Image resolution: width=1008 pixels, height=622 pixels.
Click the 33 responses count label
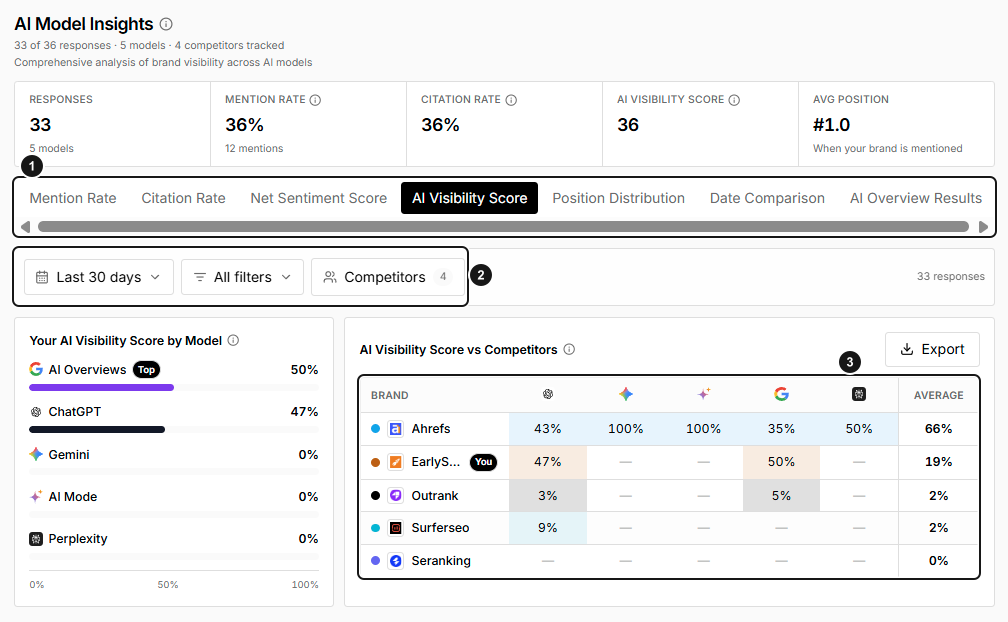pos(951,276)
